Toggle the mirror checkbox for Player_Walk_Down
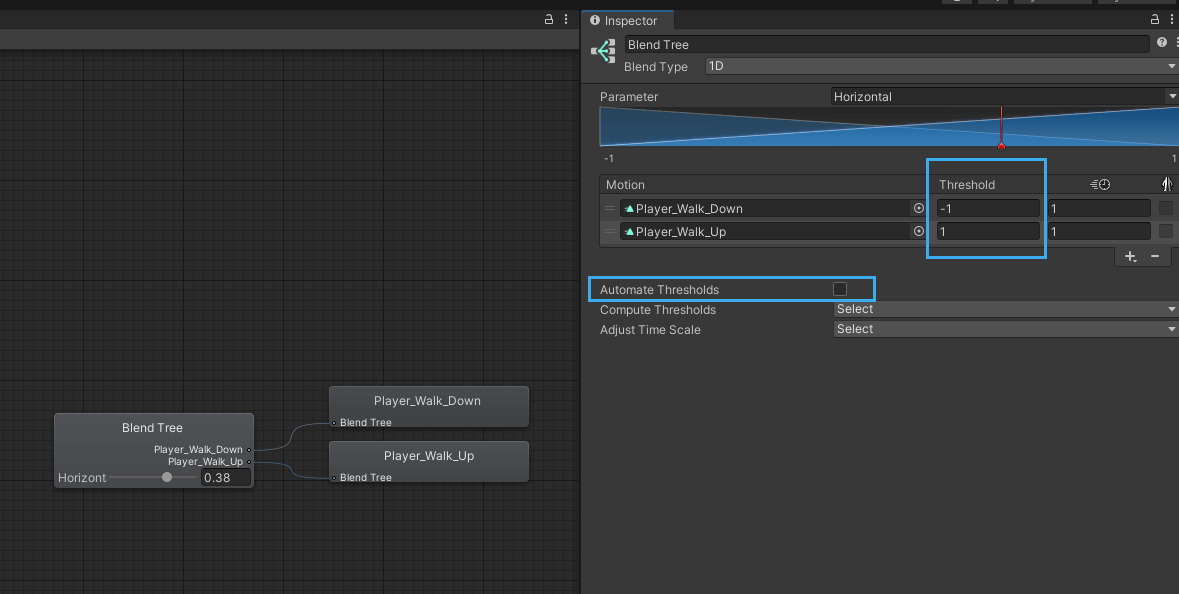 [x=1165, y=209]
